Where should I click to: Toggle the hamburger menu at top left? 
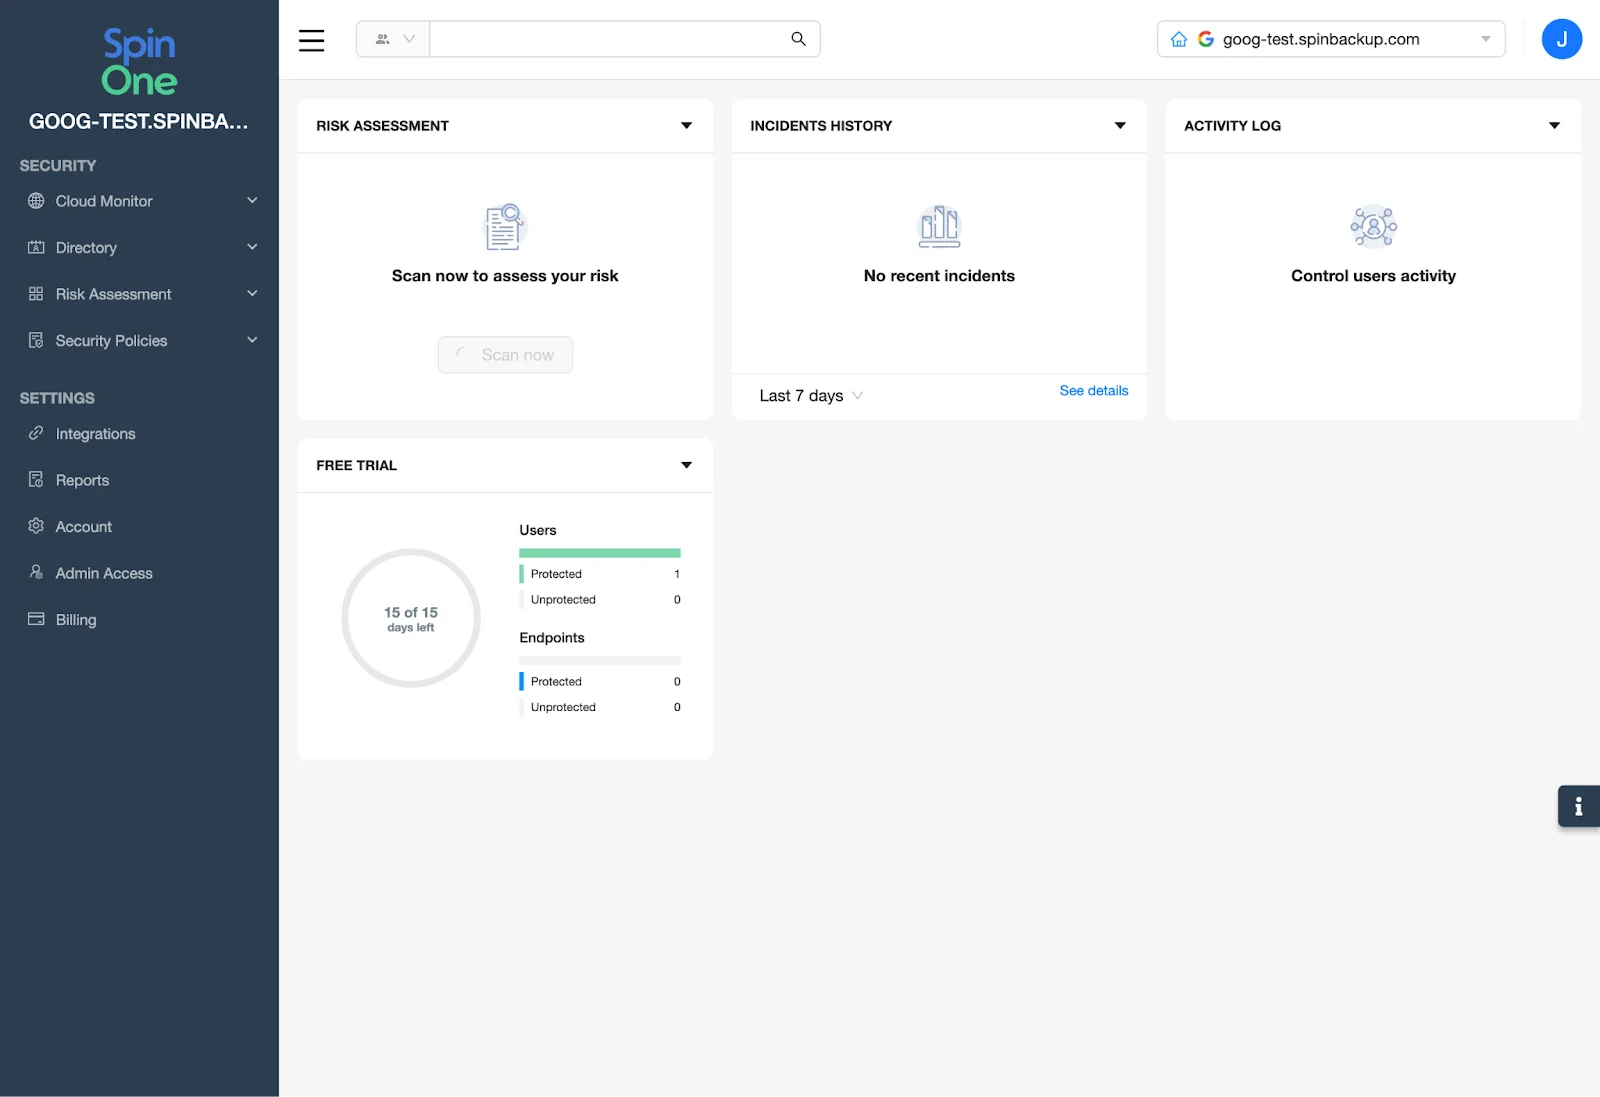click(311, 40)
